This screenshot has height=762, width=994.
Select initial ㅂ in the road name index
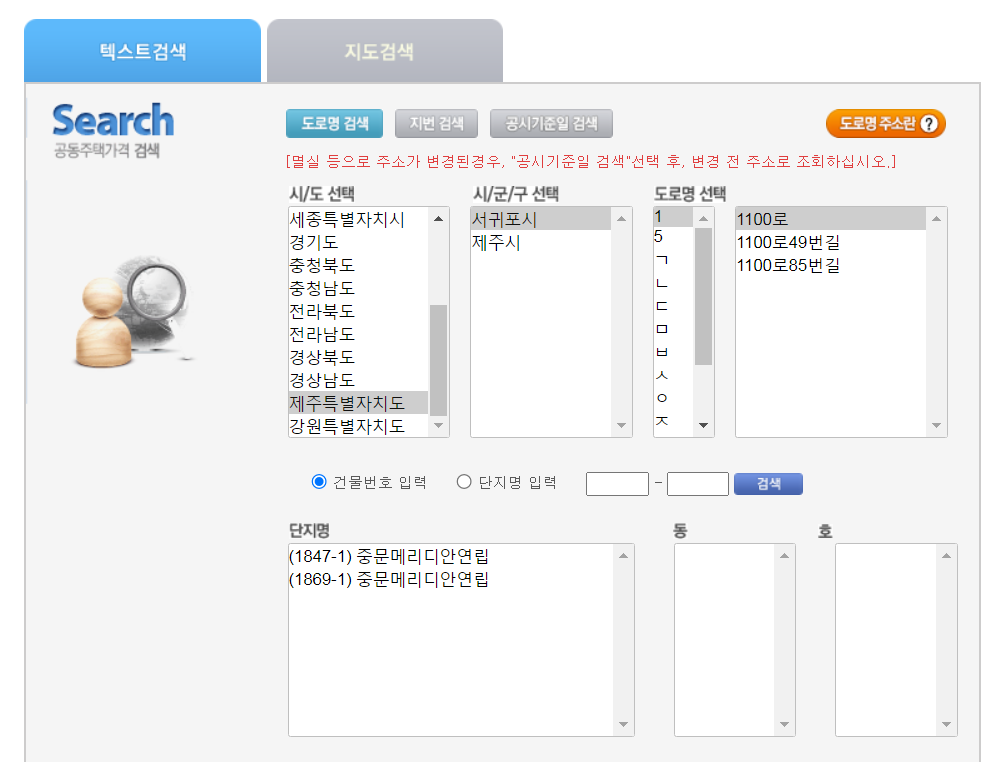(x=673, y=352)
